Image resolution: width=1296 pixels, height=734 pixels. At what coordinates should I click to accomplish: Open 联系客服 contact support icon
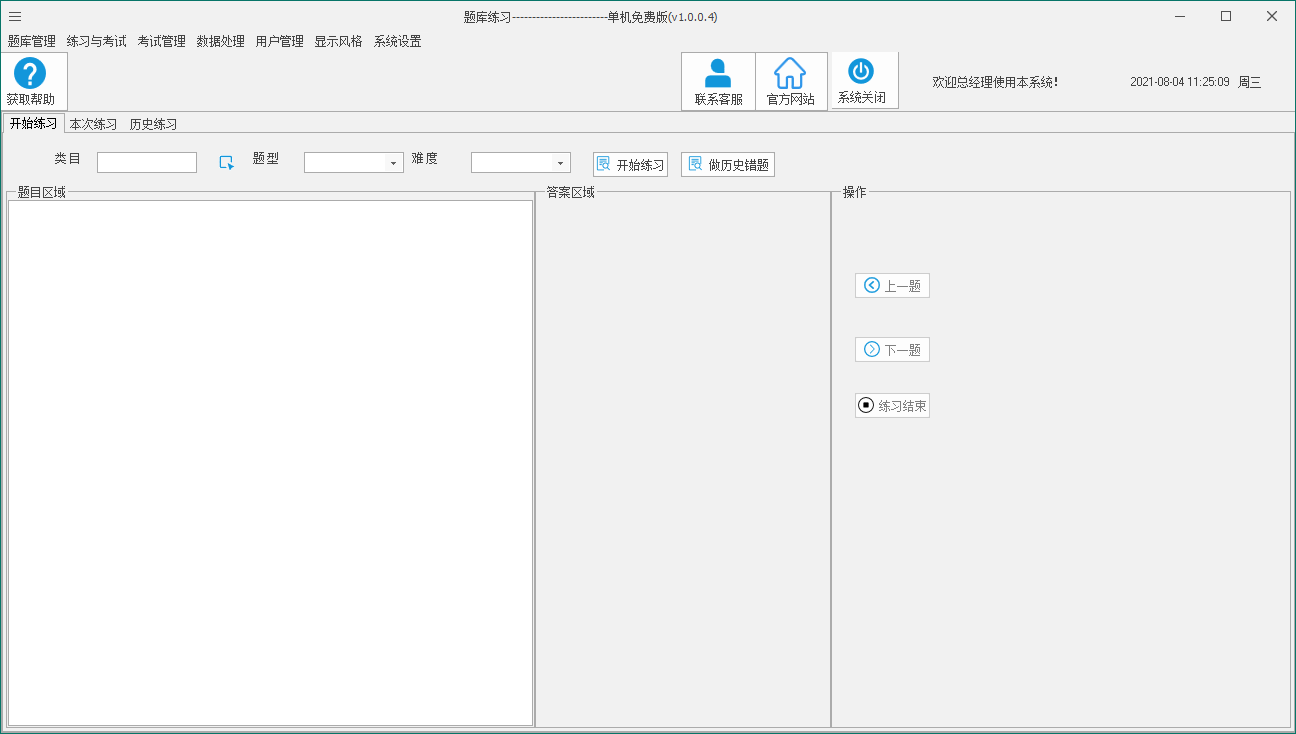[x=718, y=73]
